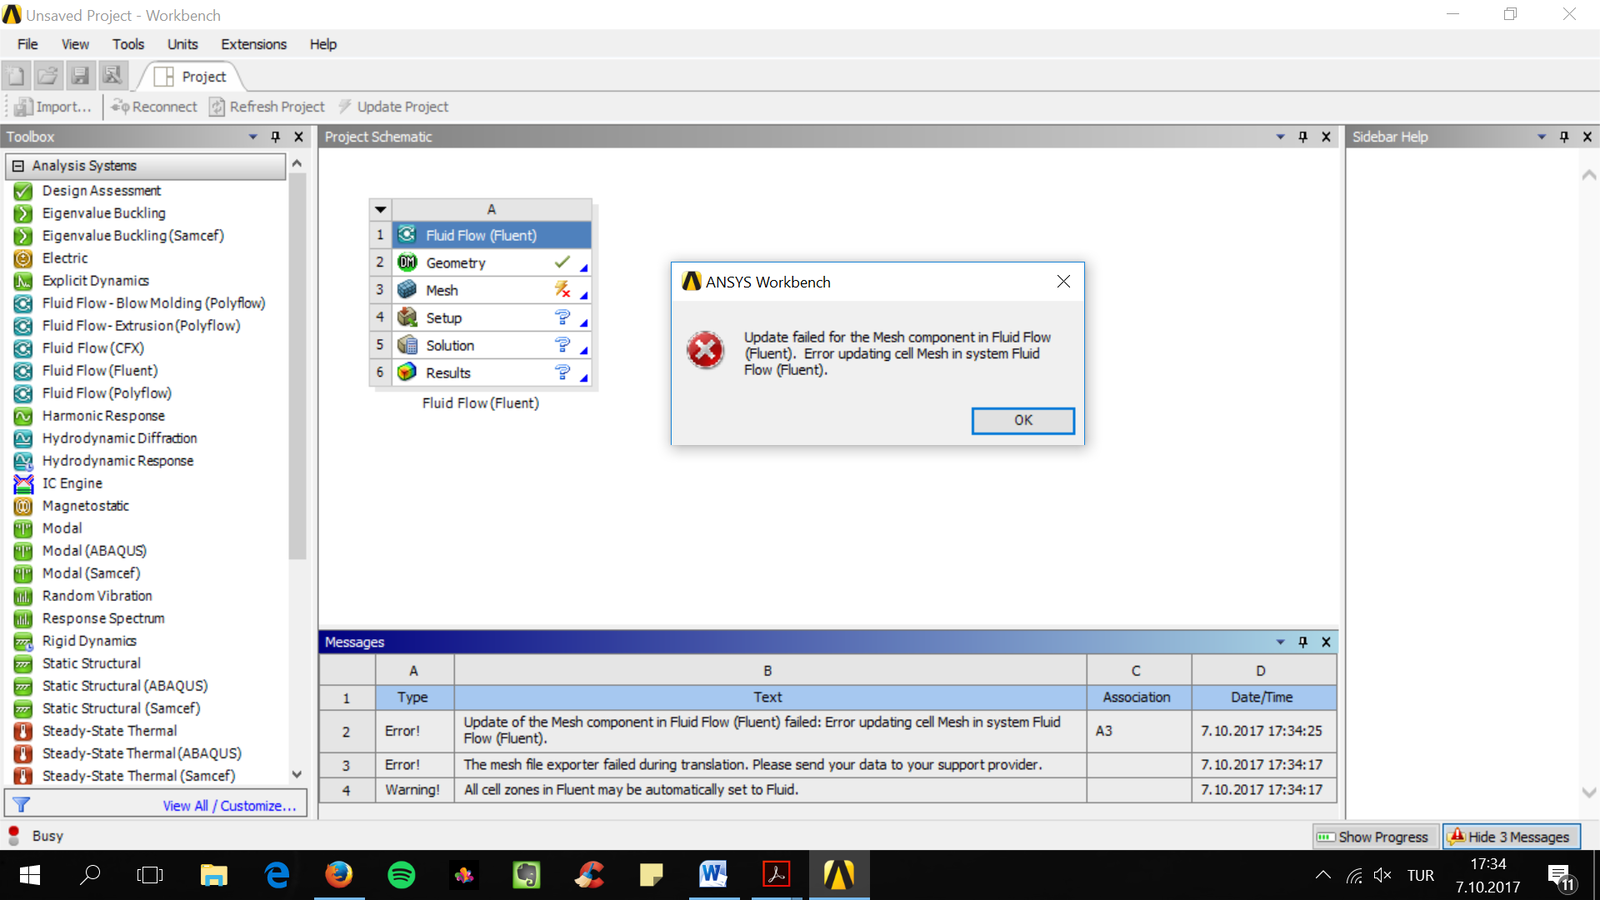Close the ANSYS Workbench error dialog
This screenshot has height=900, width=1600.
pos(1064,282)
